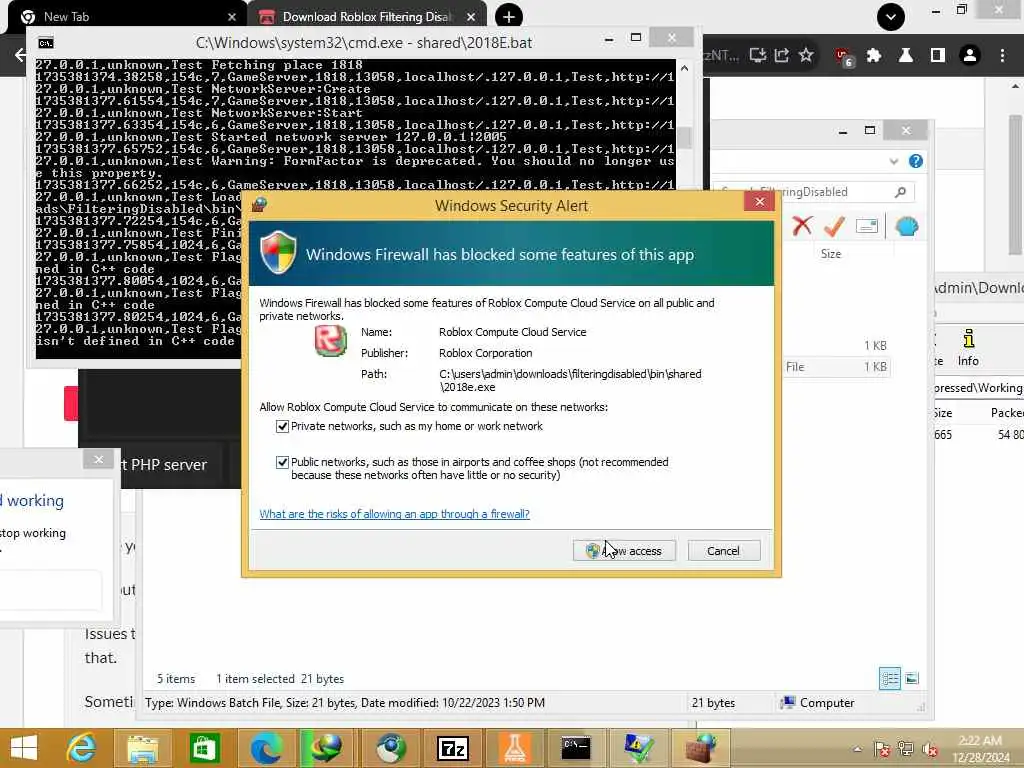The width and height of the screenshot is (1024, 768).
Task: Select the Download Roblox Filtering Disabled tab
Action: tap(367, 16)
